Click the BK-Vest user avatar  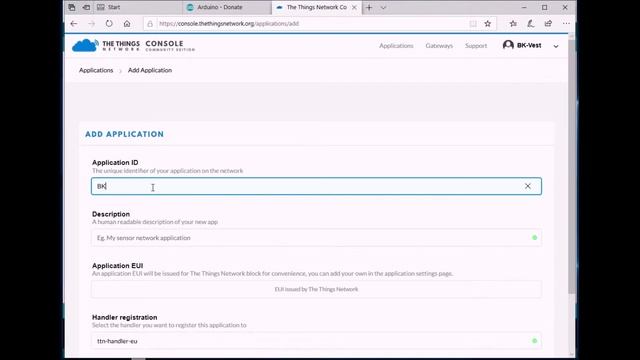[508, 45]
